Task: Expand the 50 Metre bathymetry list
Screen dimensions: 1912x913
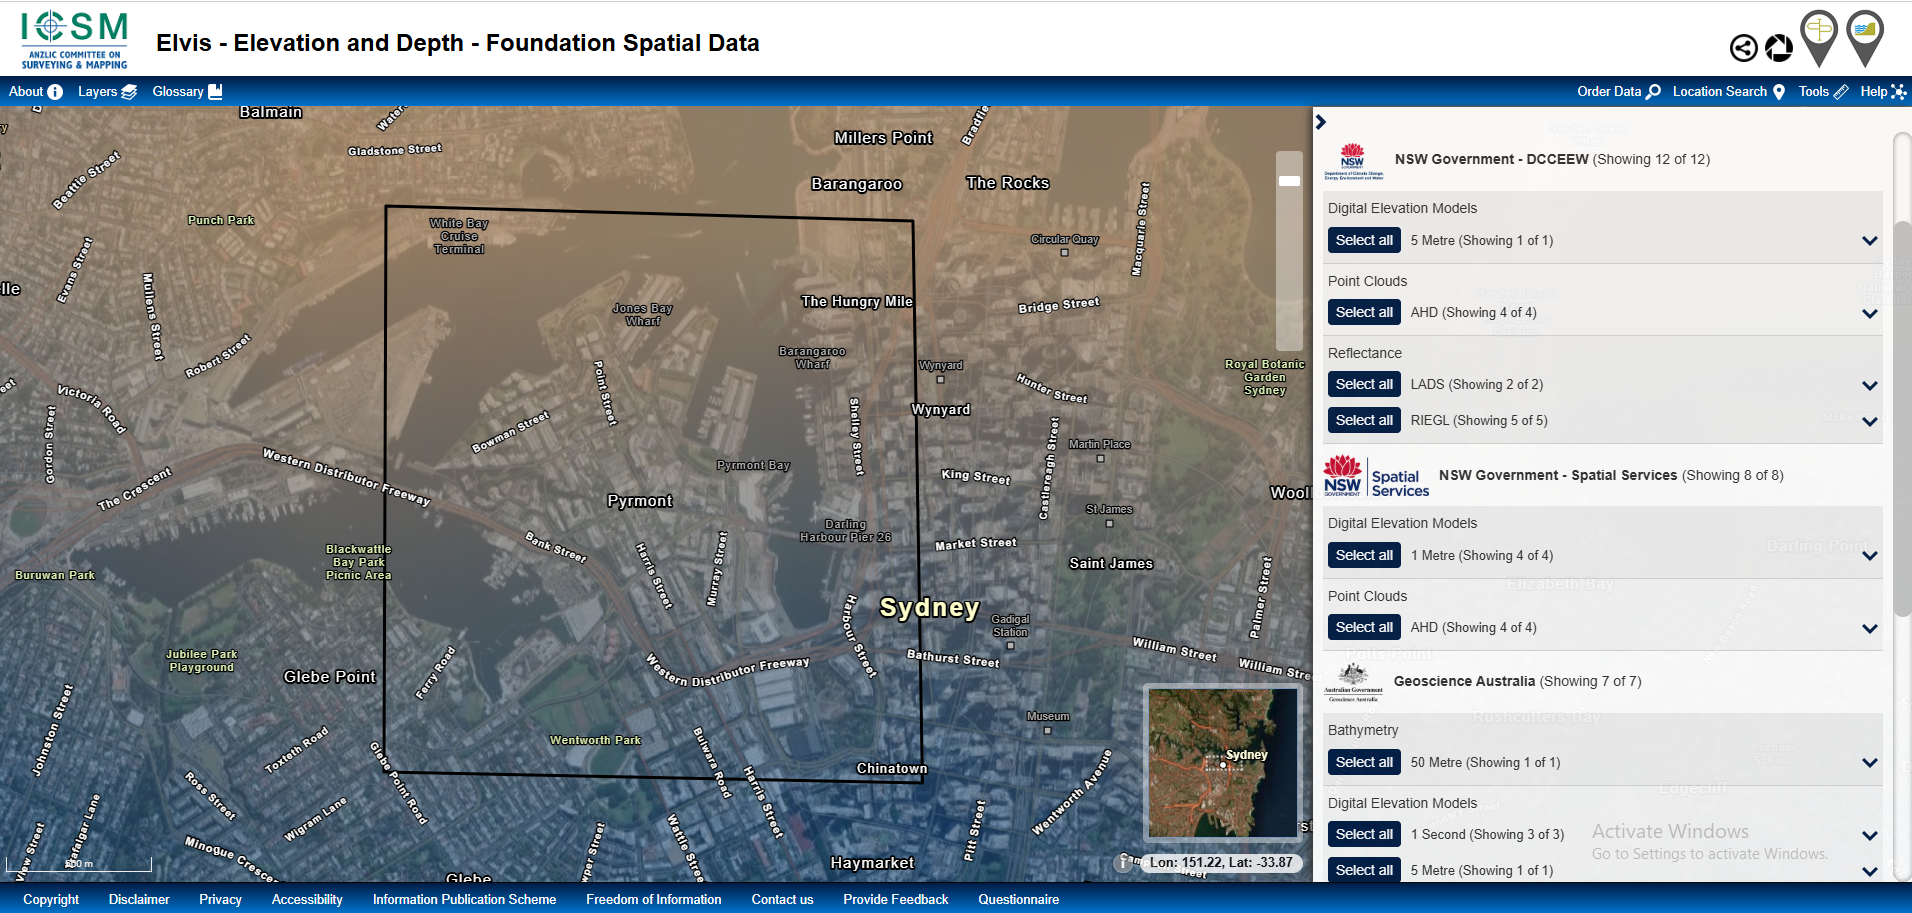Action: point(1869,763)
